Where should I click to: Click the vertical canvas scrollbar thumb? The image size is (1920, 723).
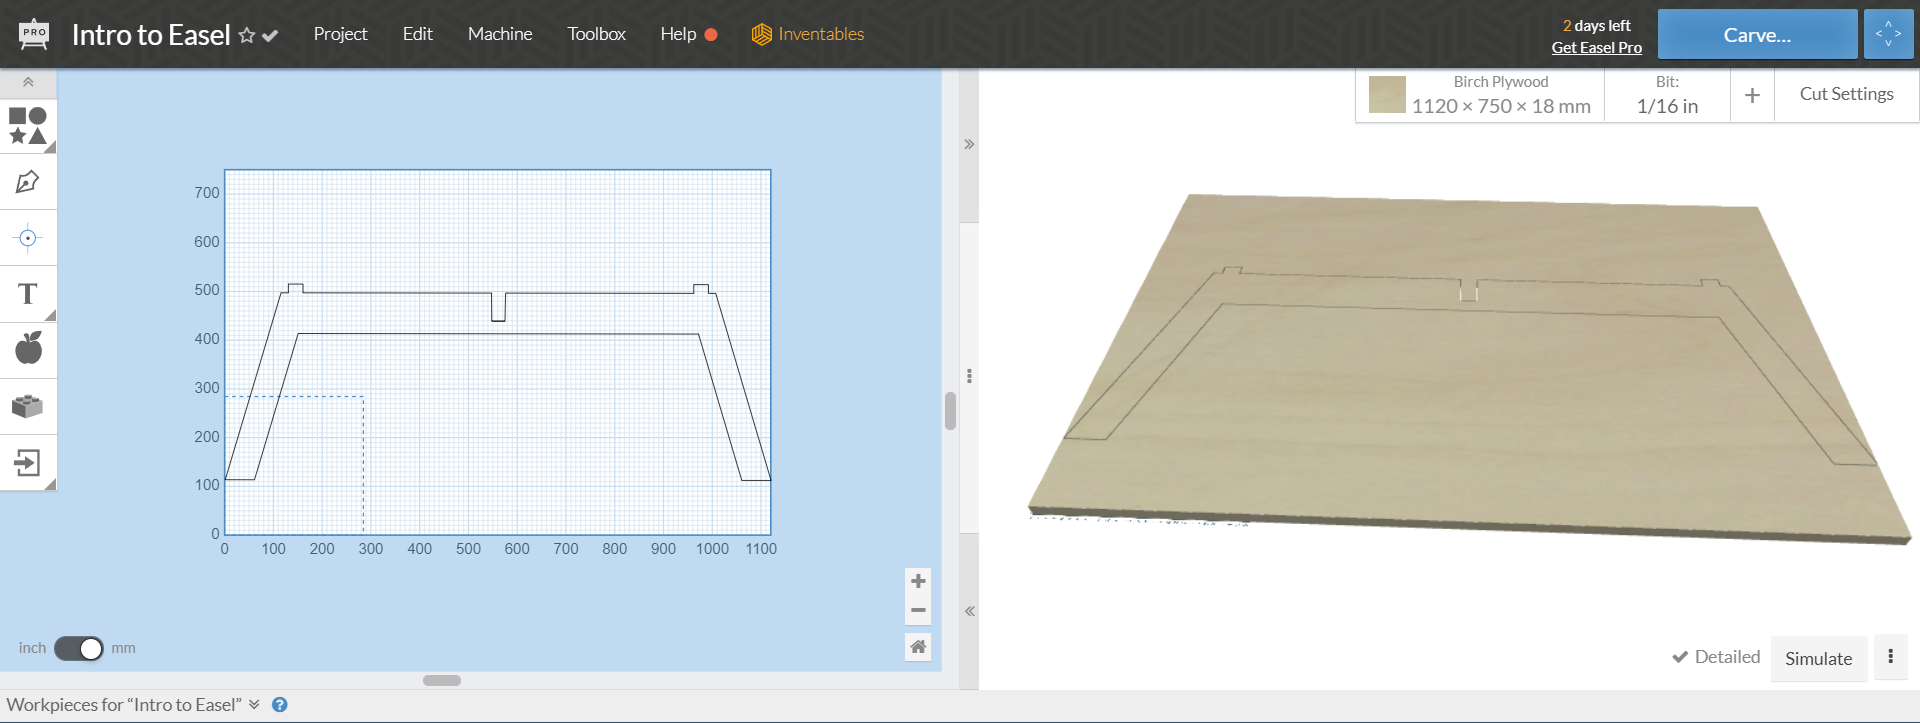950,411
